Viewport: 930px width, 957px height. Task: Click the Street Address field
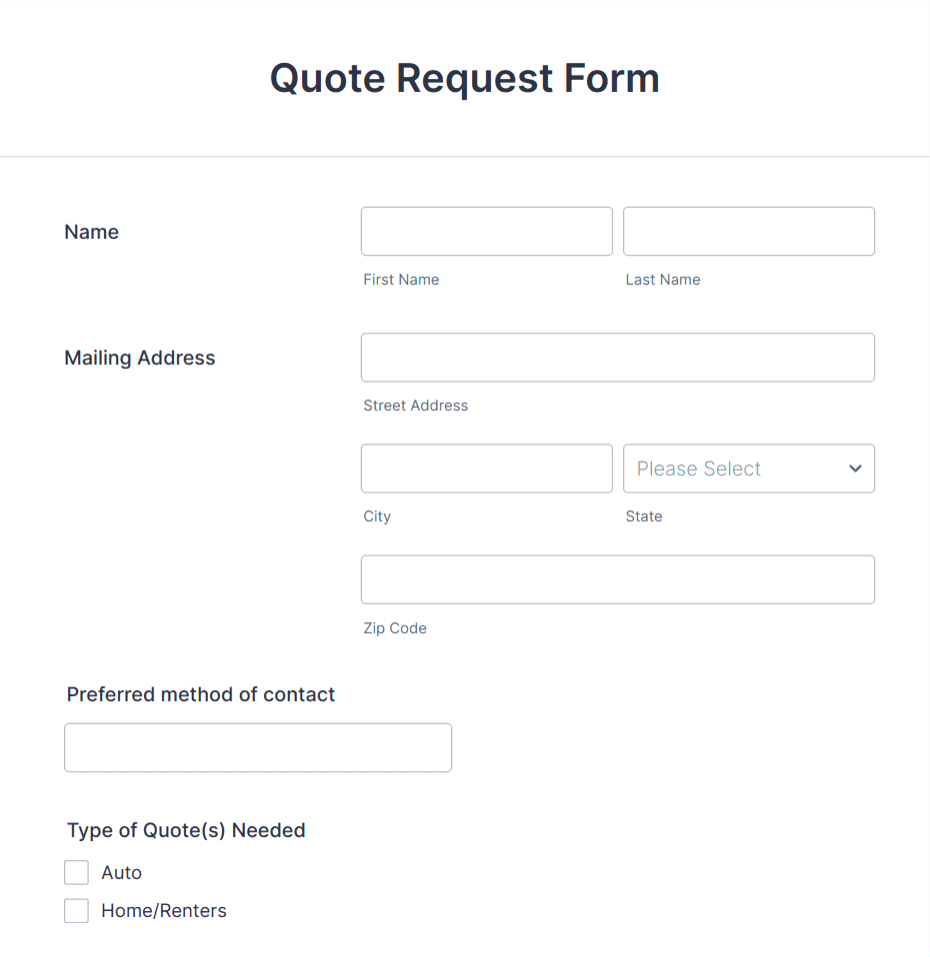617,357
